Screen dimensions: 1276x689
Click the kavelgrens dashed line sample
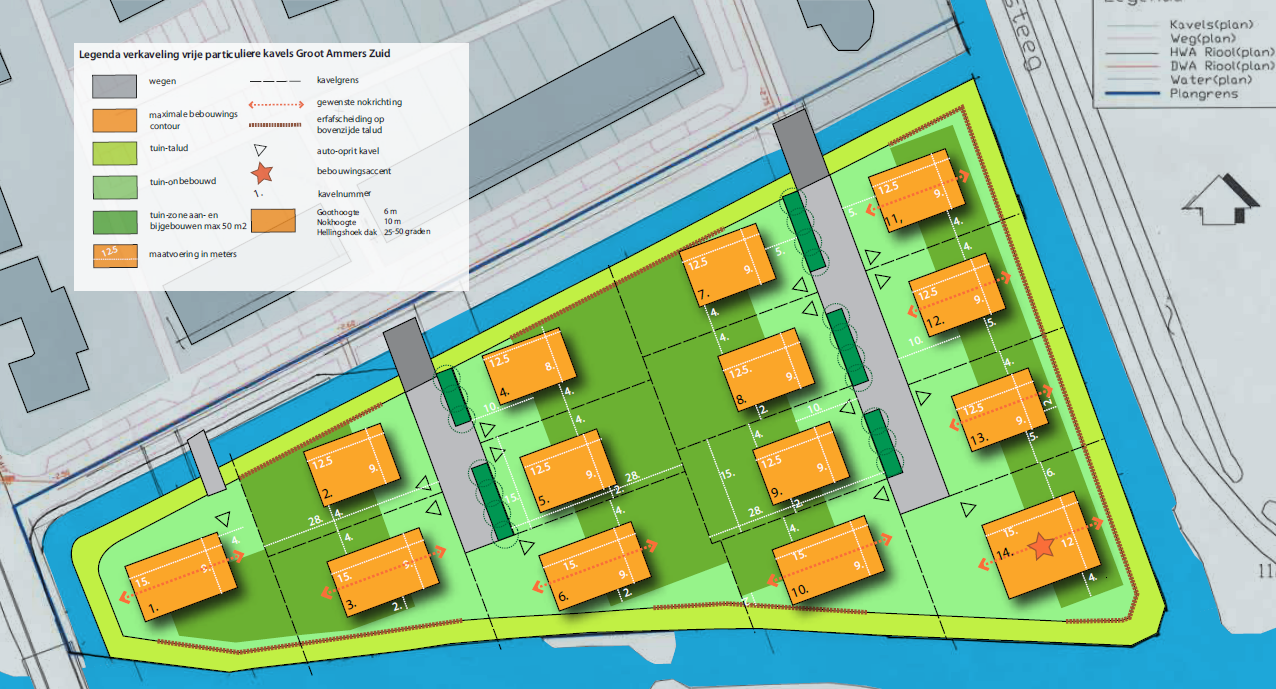click(273, 82)
